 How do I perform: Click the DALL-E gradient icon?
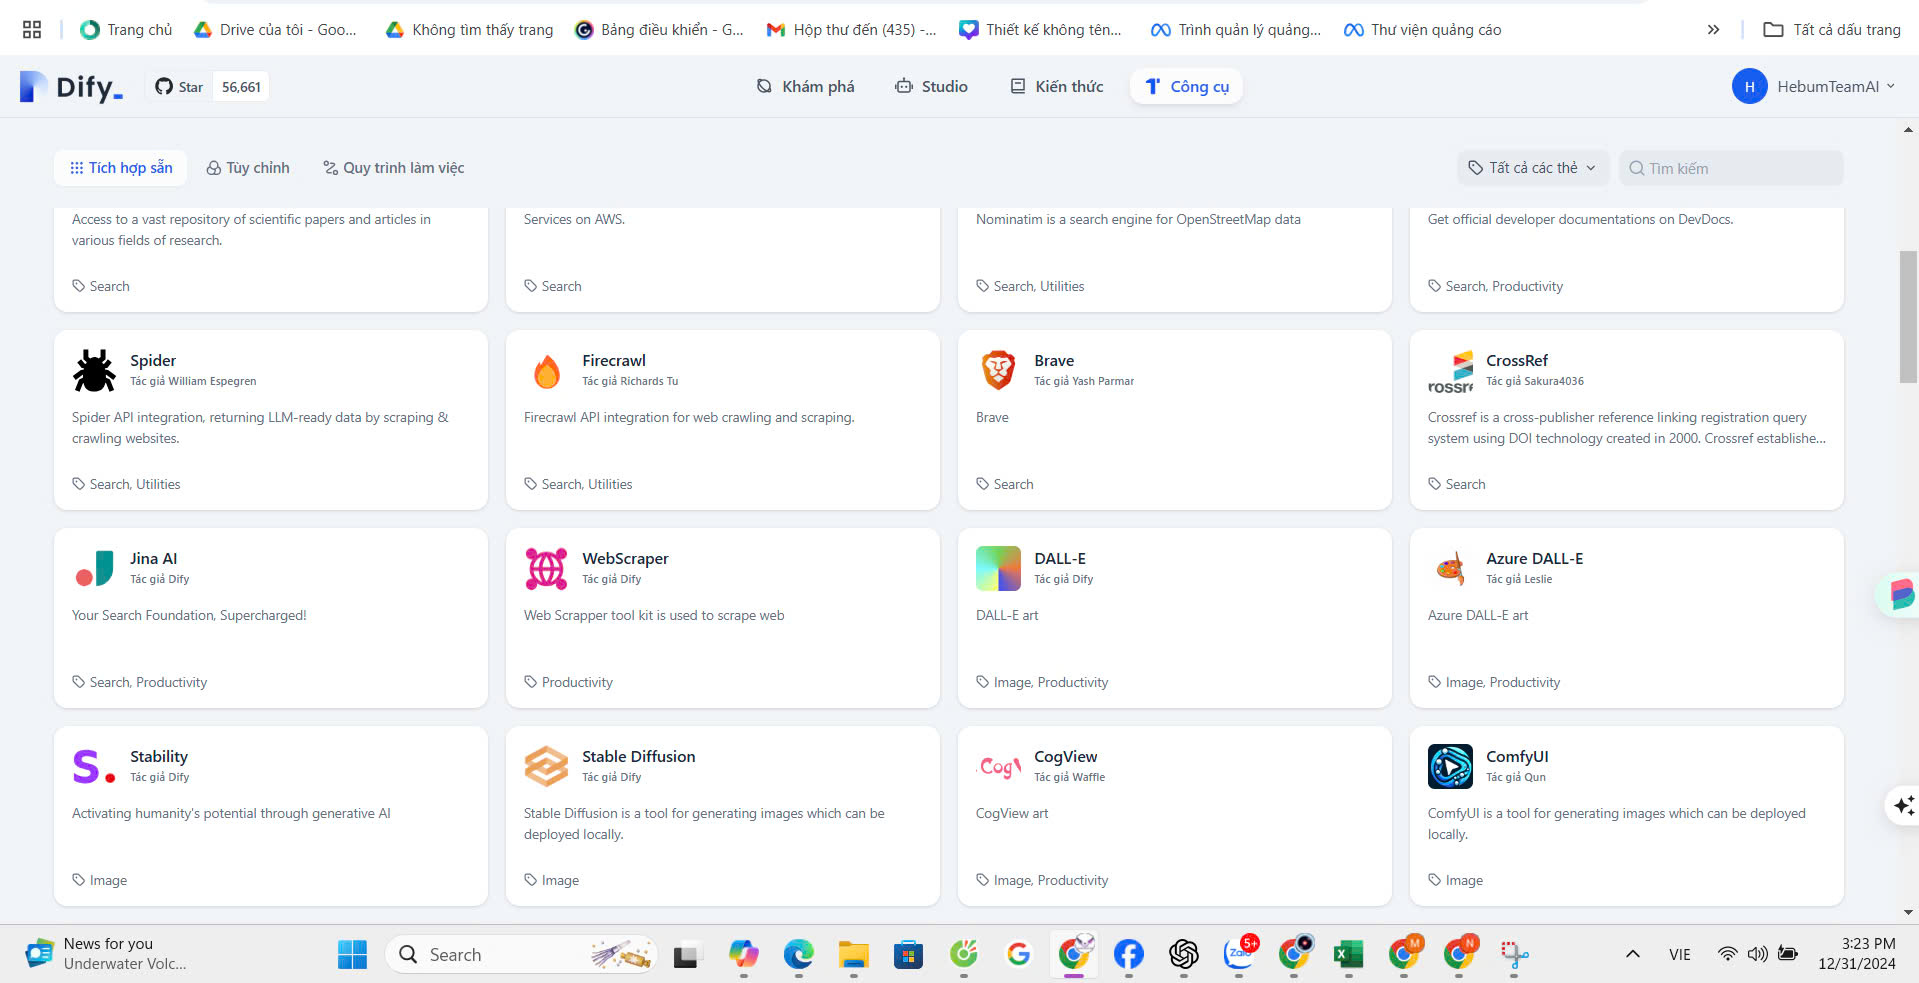998,568
